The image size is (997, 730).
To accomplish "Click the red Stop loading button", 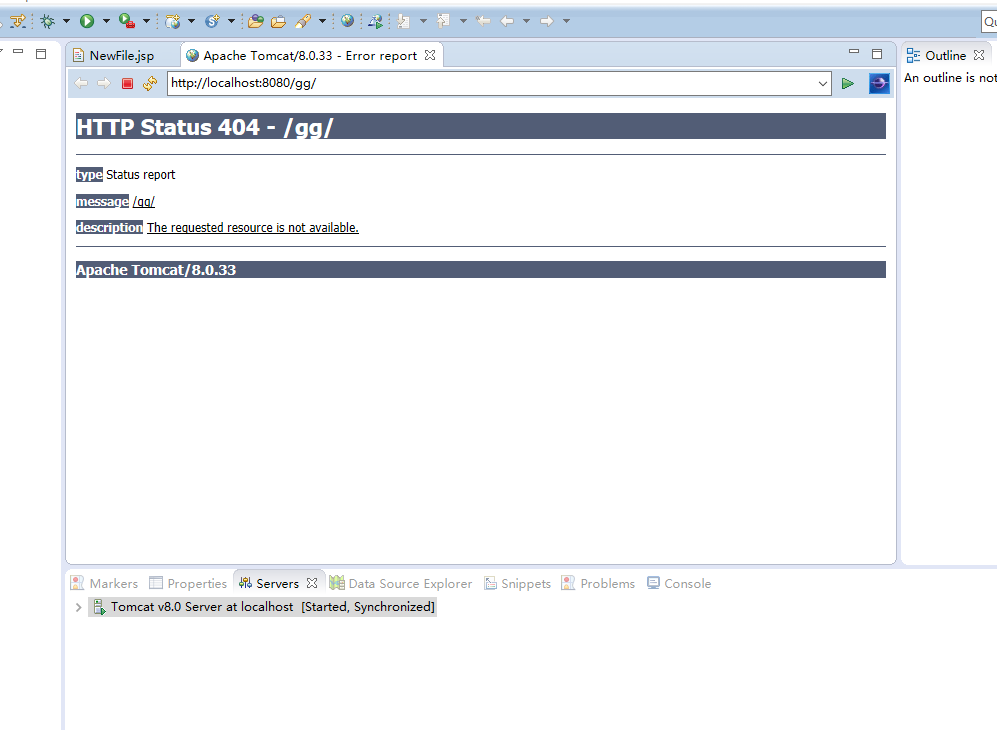I will (127, 83).
